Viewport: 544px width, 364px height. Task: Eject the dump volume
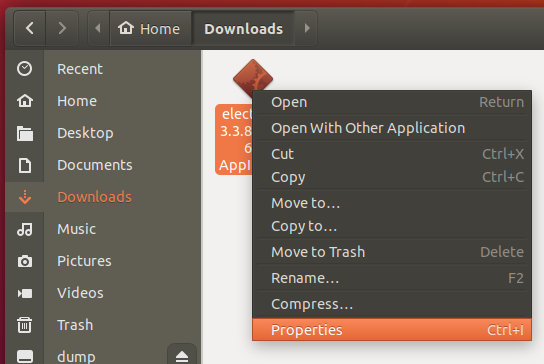tap(182, 355)
